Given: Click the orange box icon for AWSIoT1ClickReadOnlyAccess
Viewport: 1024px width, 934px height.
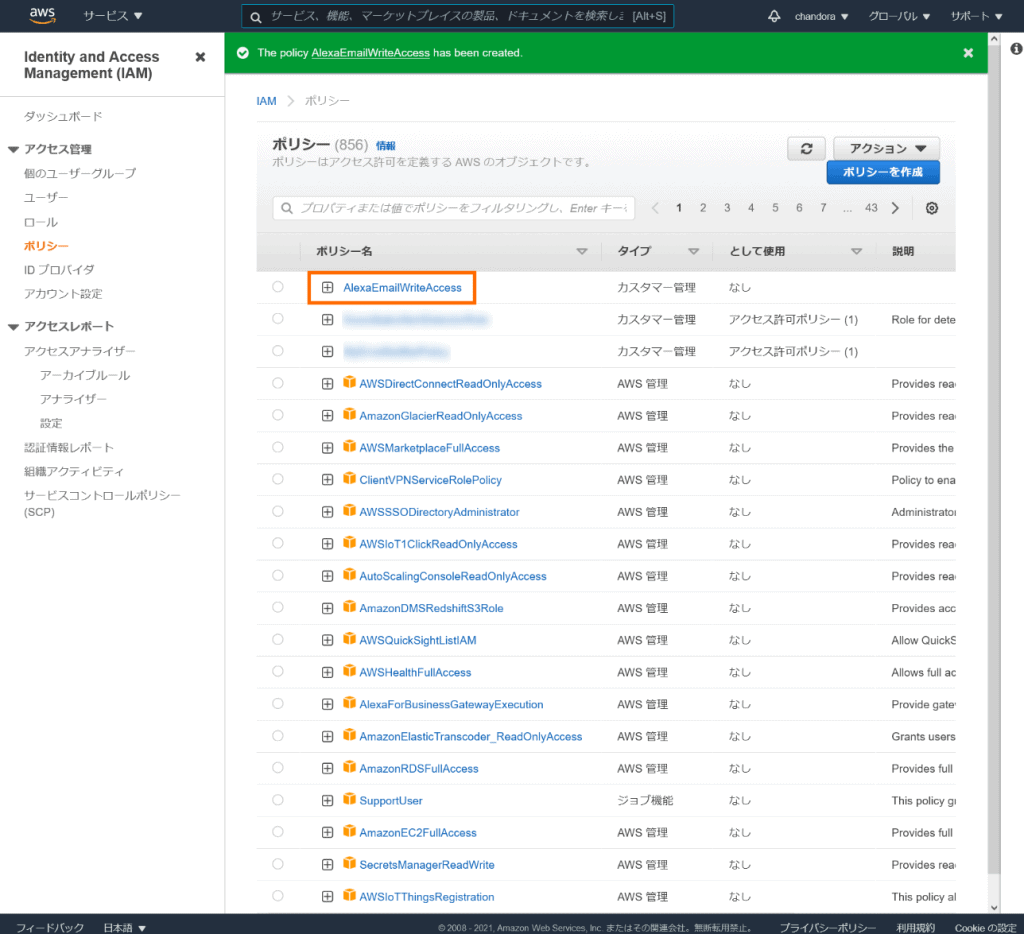Looking at the screenshot, I should (x=349, y=543).
